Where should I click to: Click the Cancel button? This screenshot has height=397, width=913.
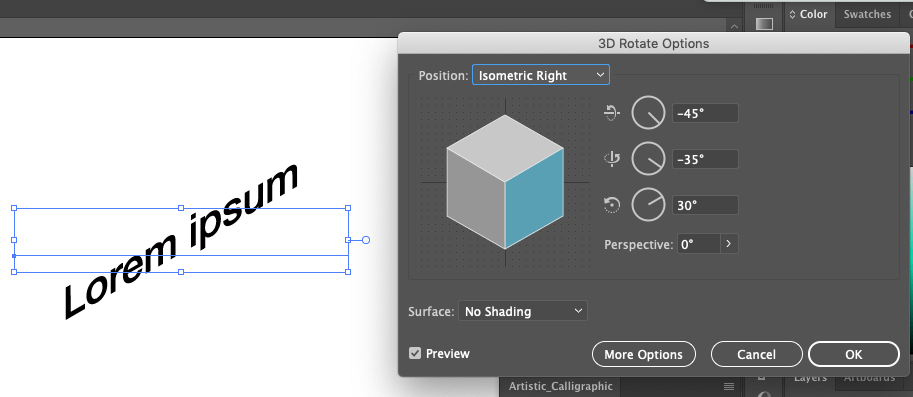pyautogui.click(x=756, y=354)
